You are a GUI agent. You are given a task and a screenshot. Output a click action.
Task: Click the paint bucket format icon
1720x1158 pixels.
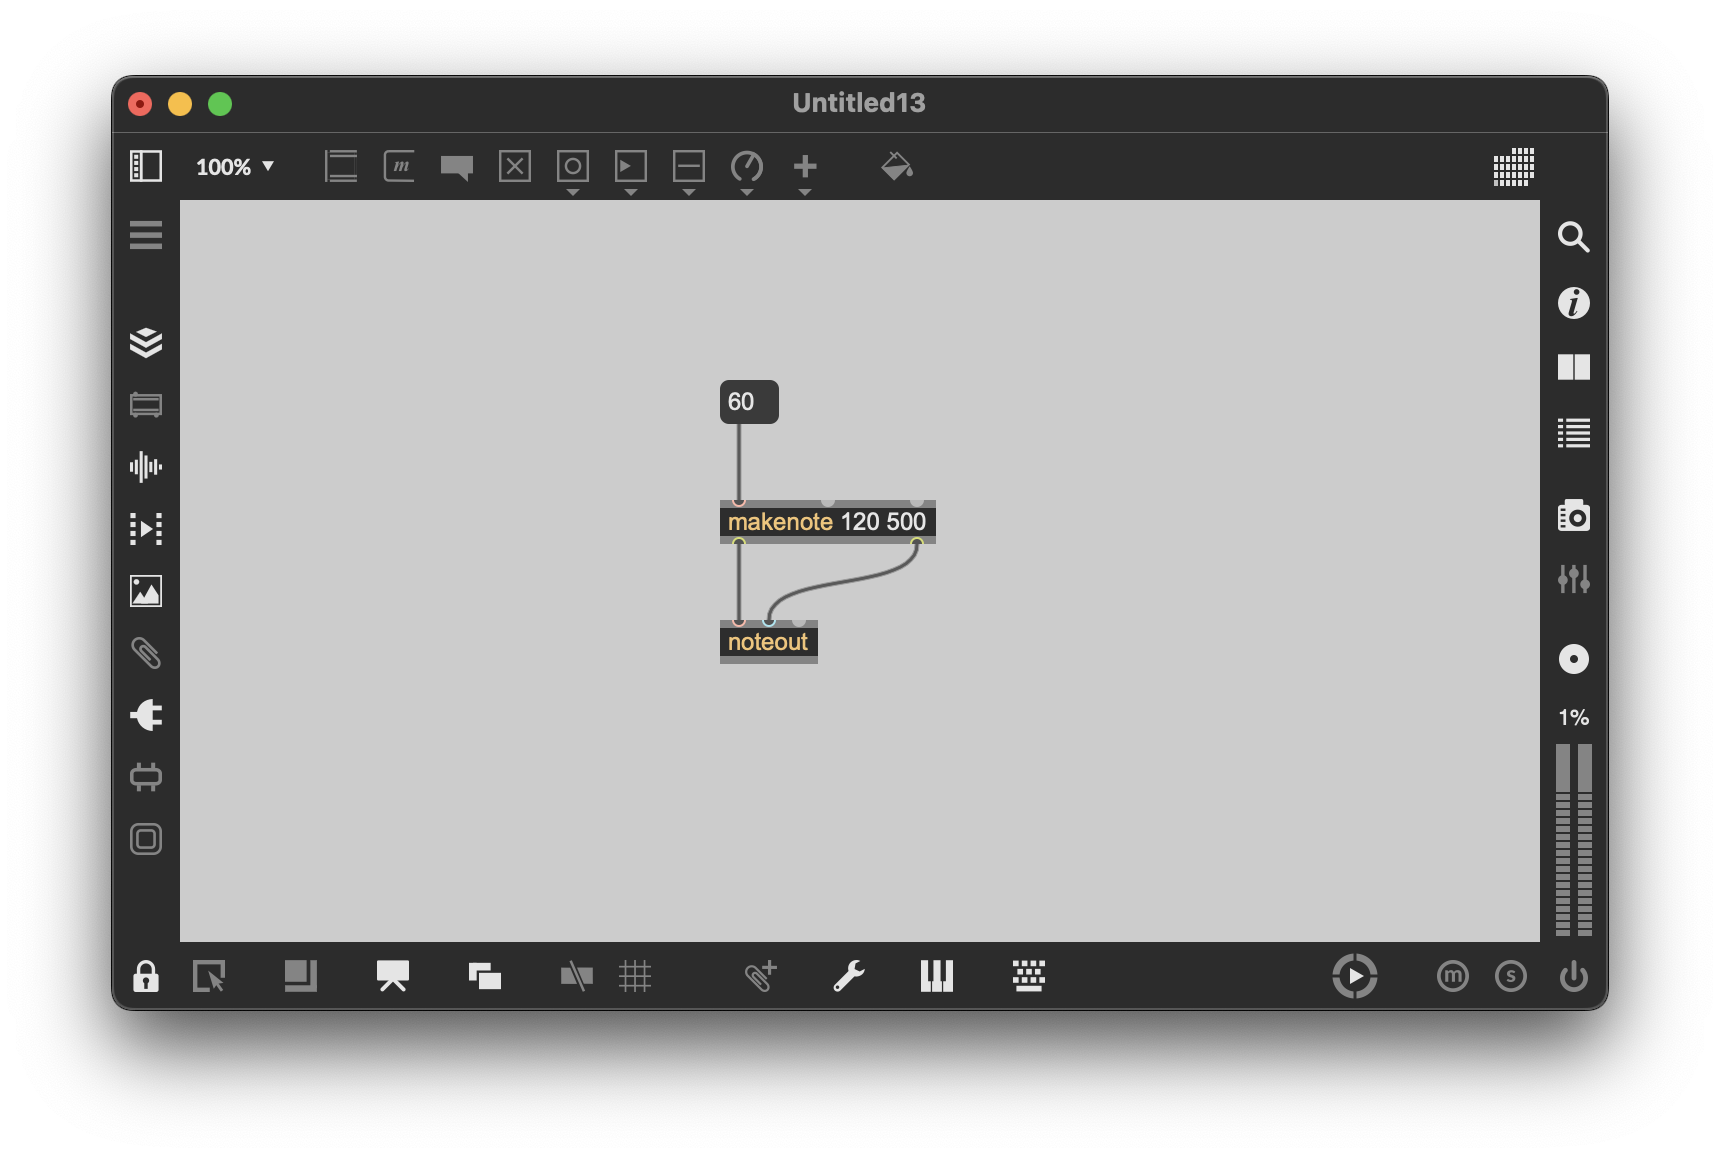[x=897, y=166]
